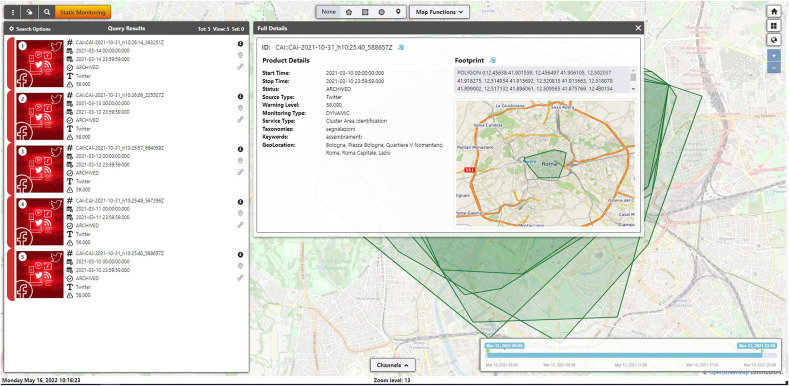Open thumbnail of result 3
This screenshot has height=386, width=789.
pyautogui.click(x=39, y=170)
